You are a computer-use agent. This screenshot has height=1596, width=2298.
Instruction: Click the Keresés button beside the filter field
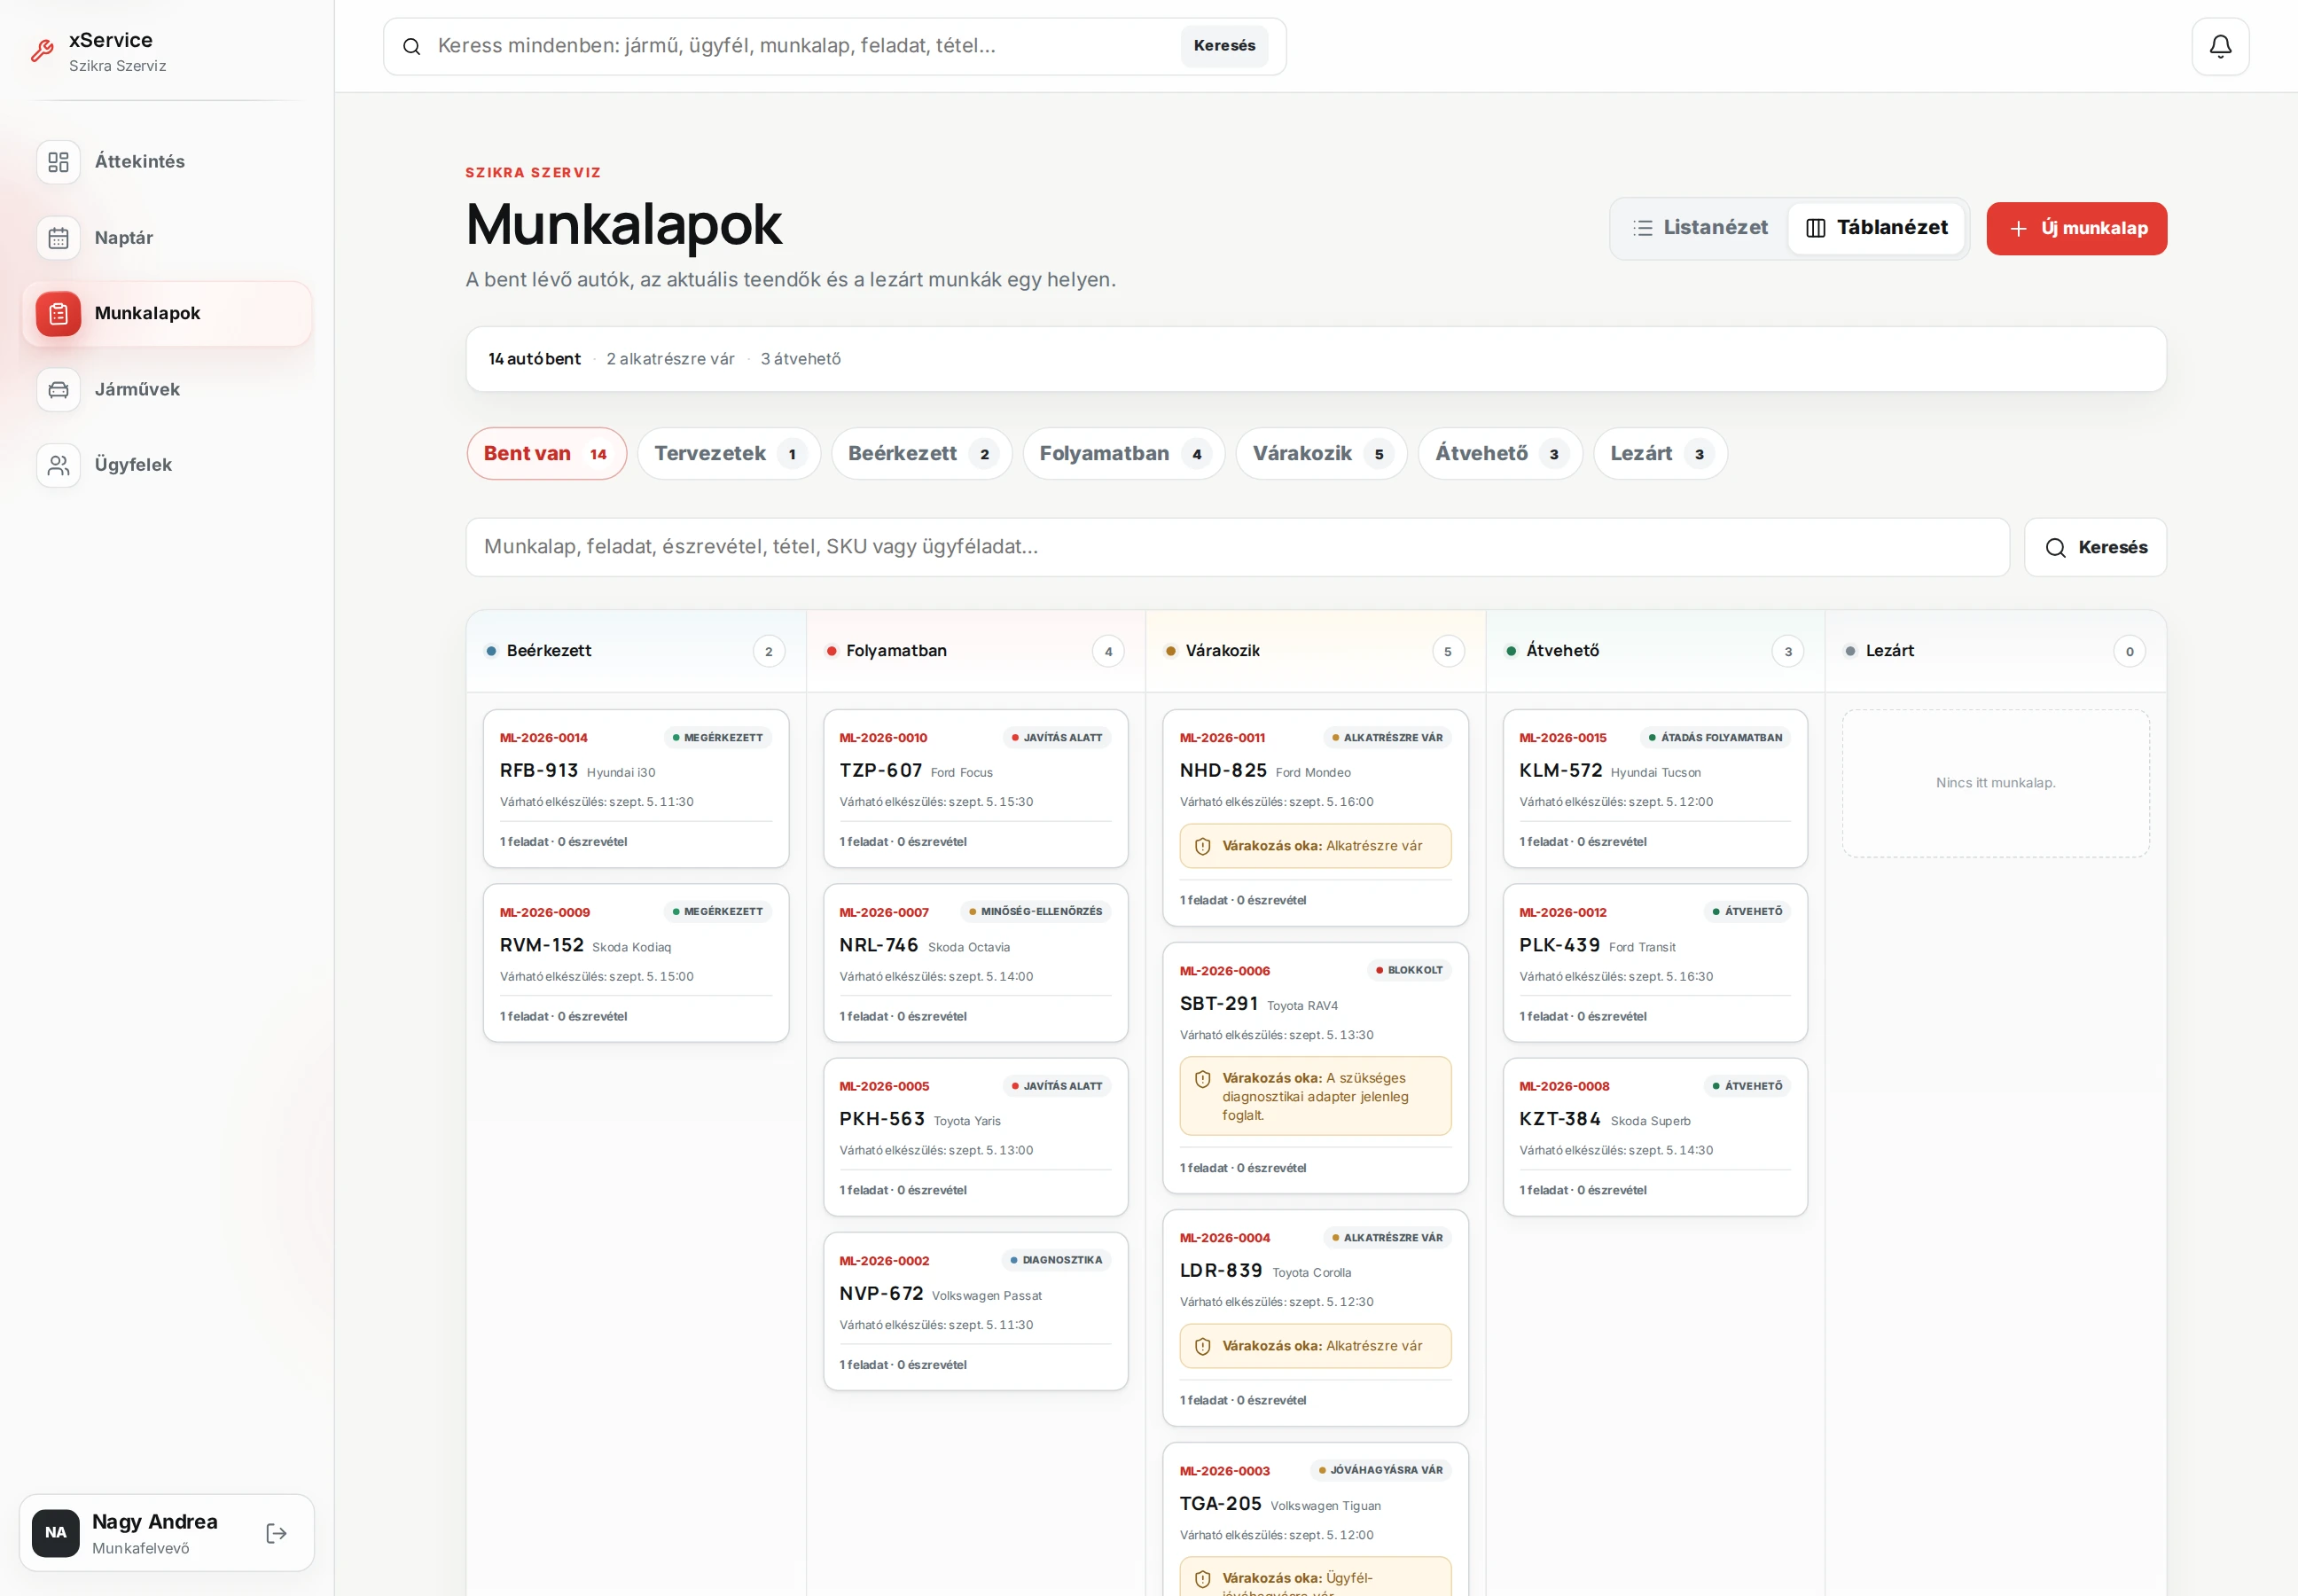2095,547
